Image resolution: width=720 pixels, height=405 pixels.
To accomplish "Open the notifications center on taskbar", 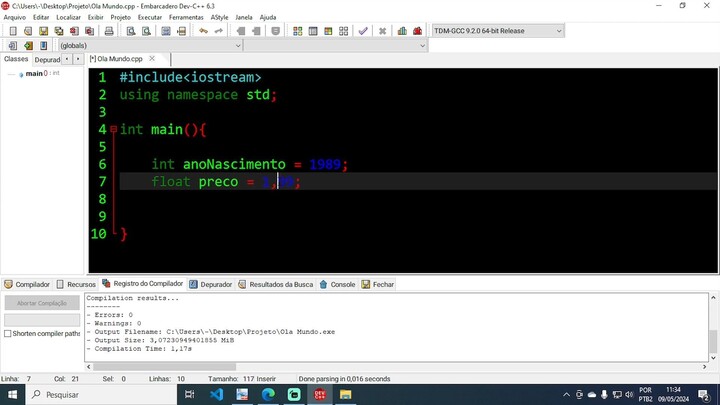I will pyautogui.click(x=703, y=394).
